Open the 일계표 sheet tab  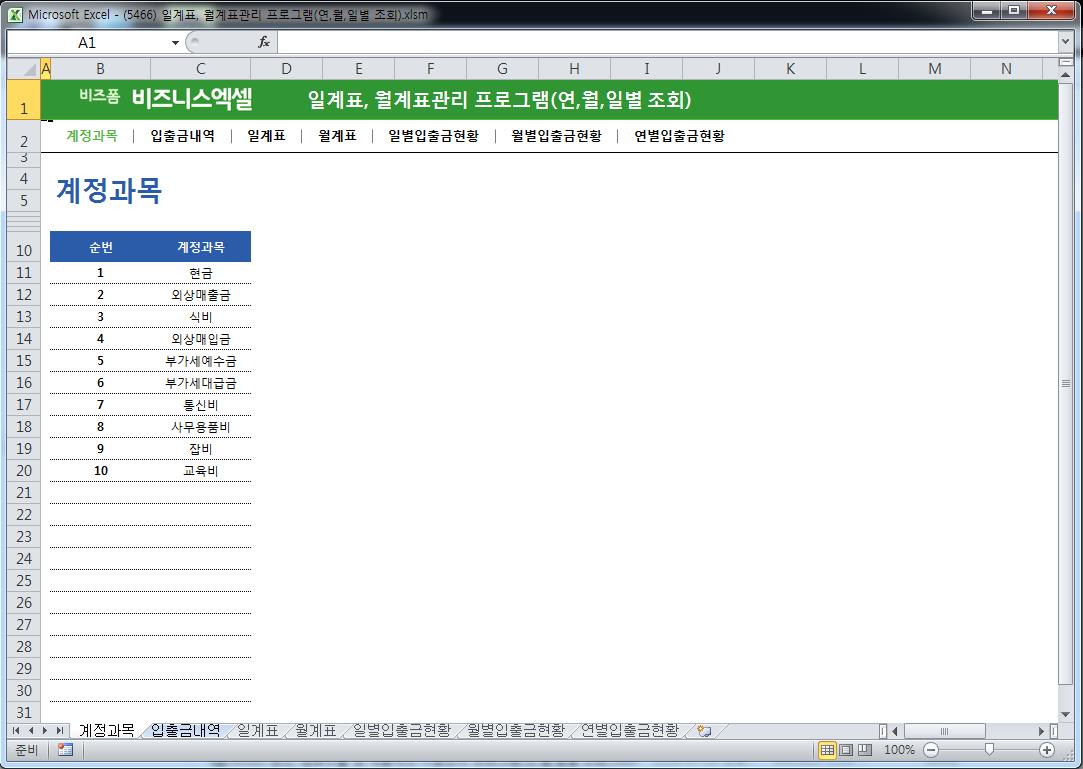[258, 730]
